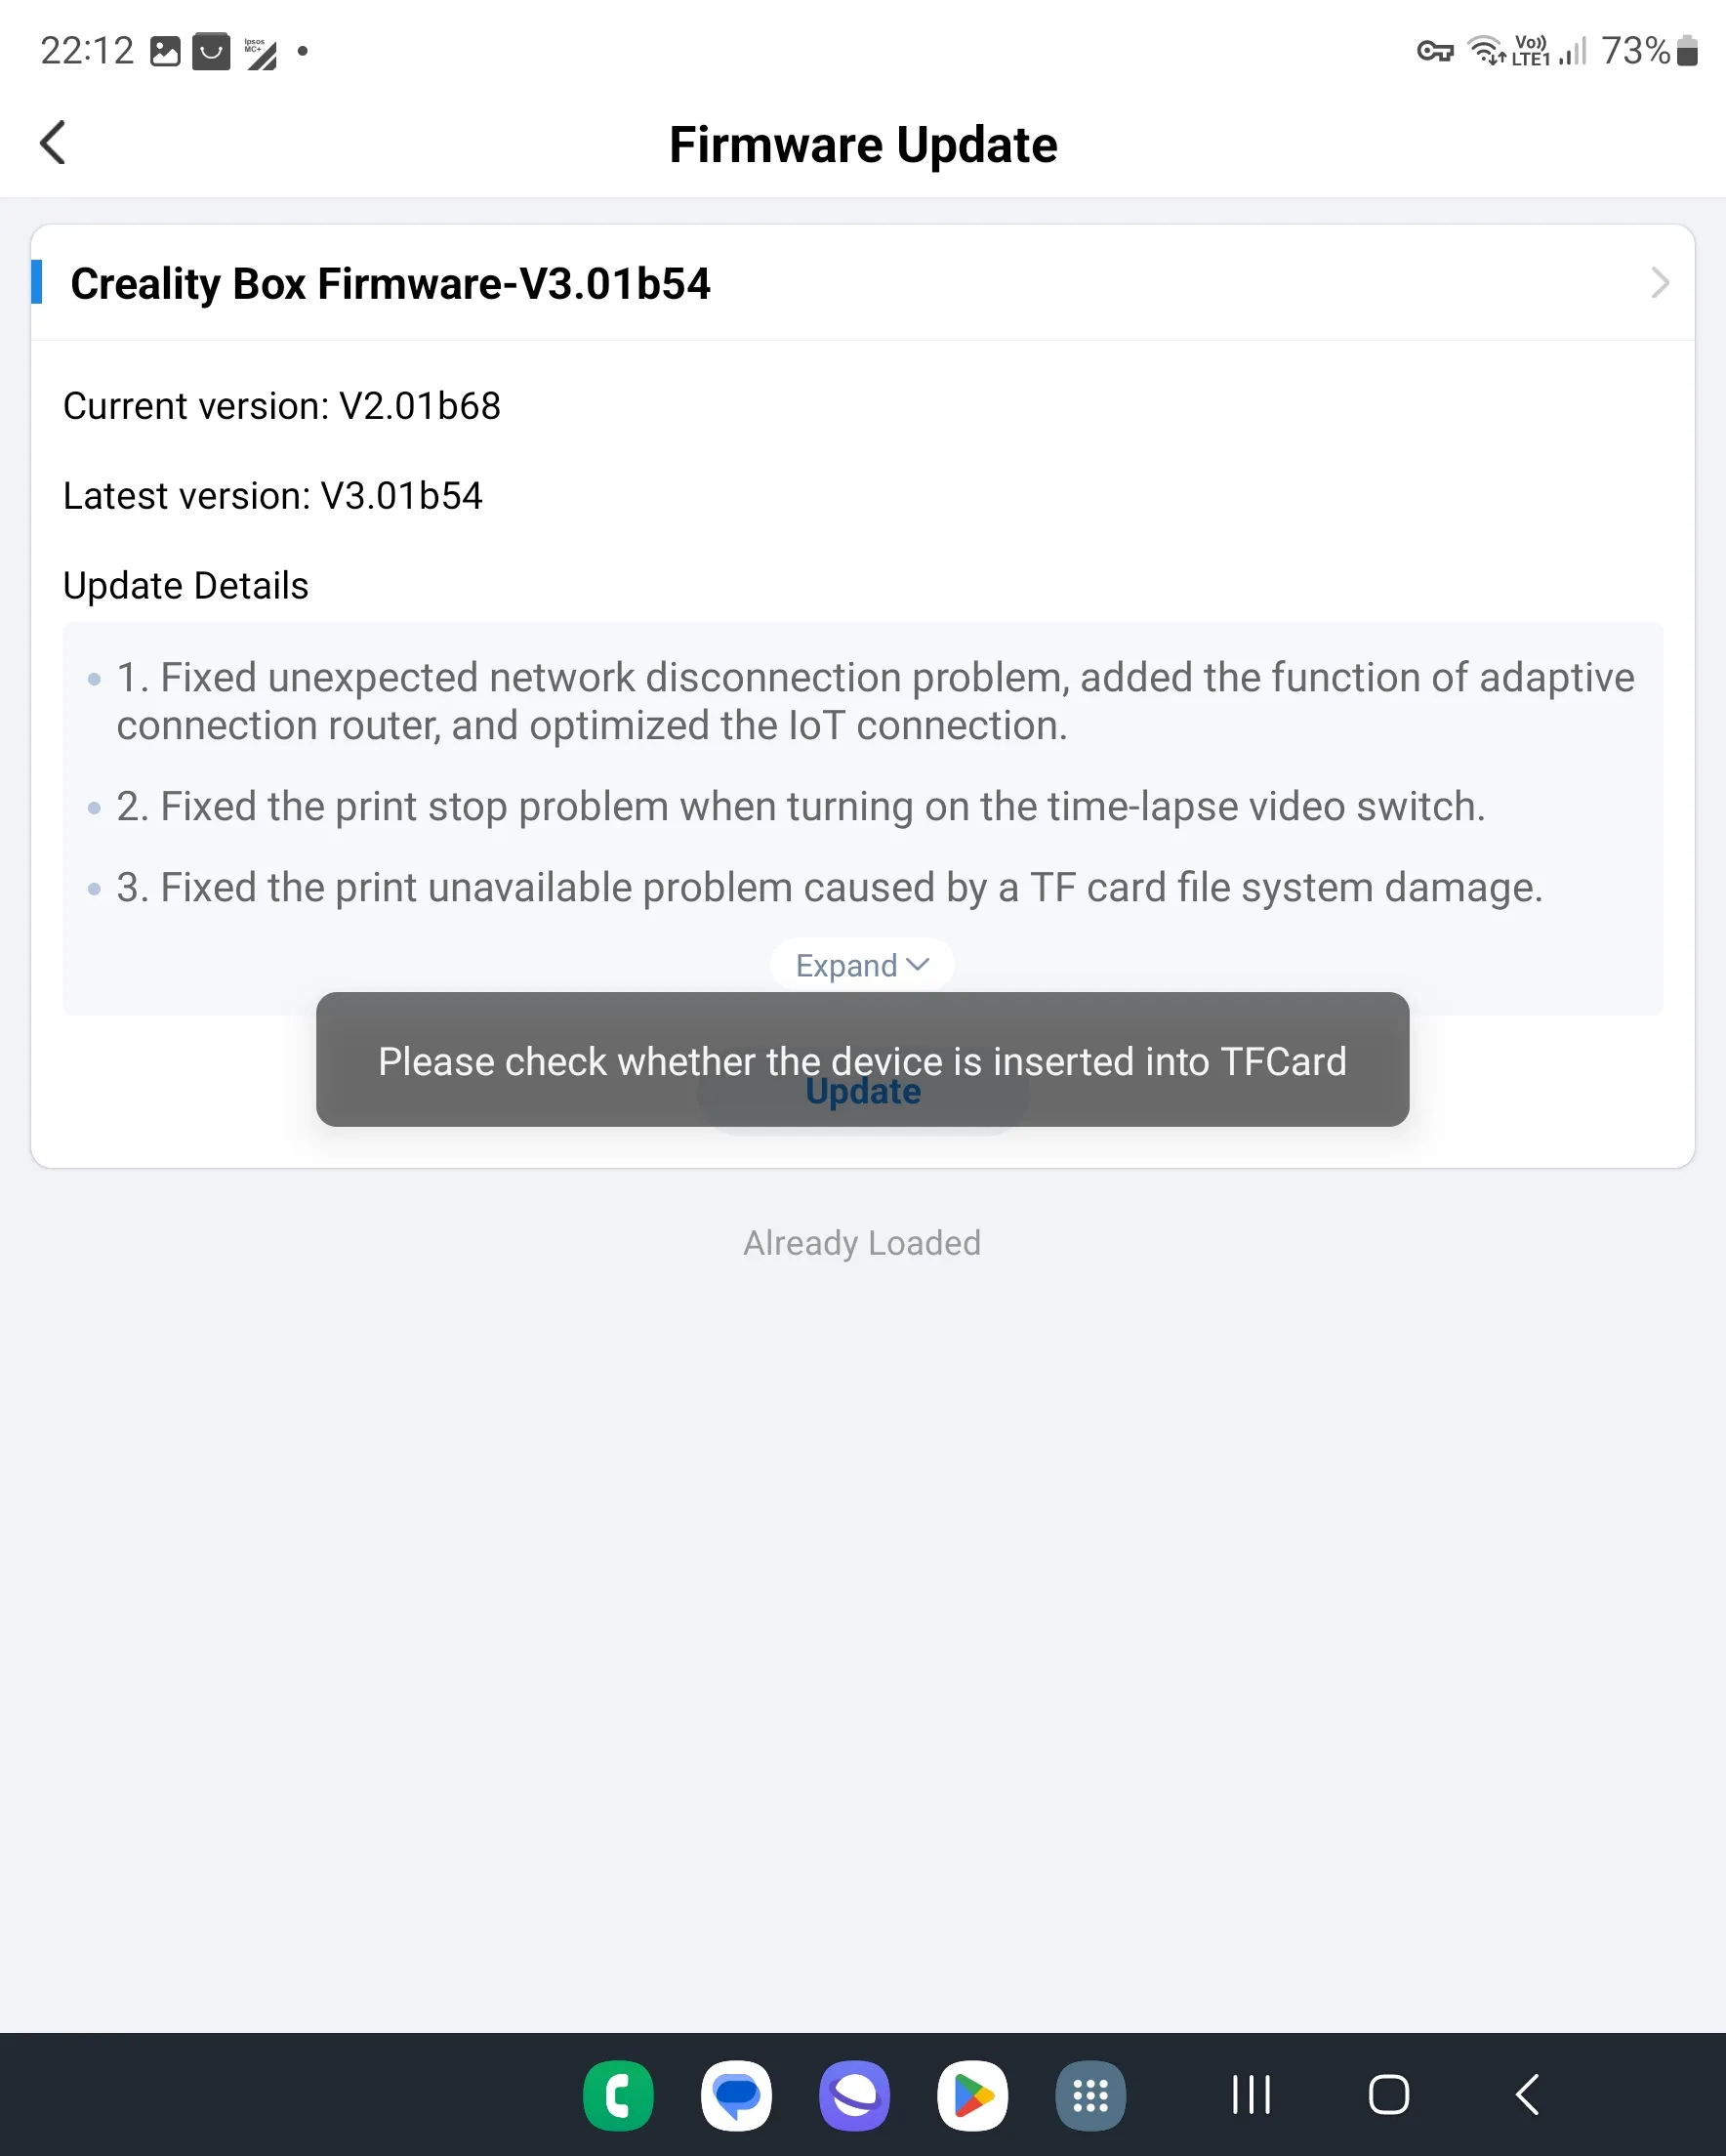Tap the Wi-Fi status icon
1726x2156 pixels.
coord(1486,50)
